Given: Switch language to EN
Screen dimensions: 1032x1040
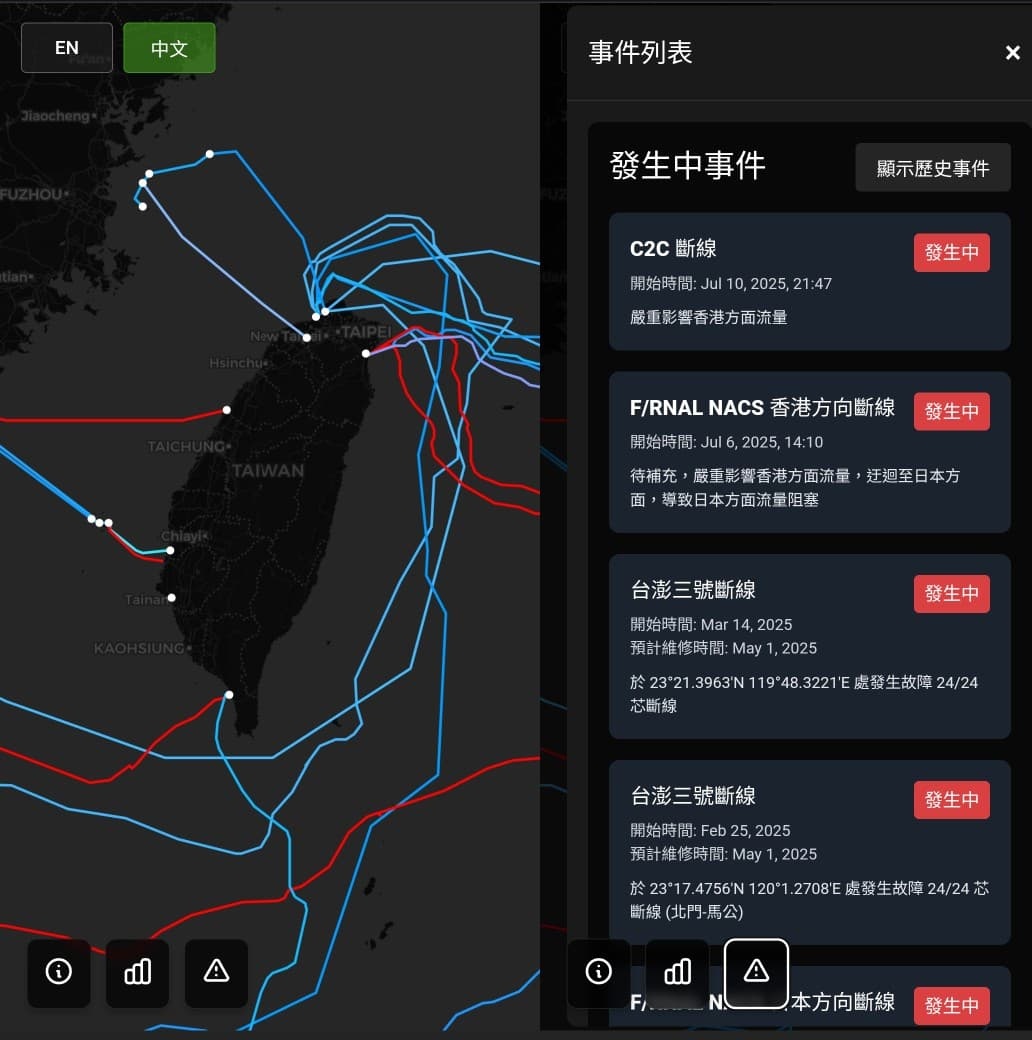Looking at the screenshot, I should [67, 48].
